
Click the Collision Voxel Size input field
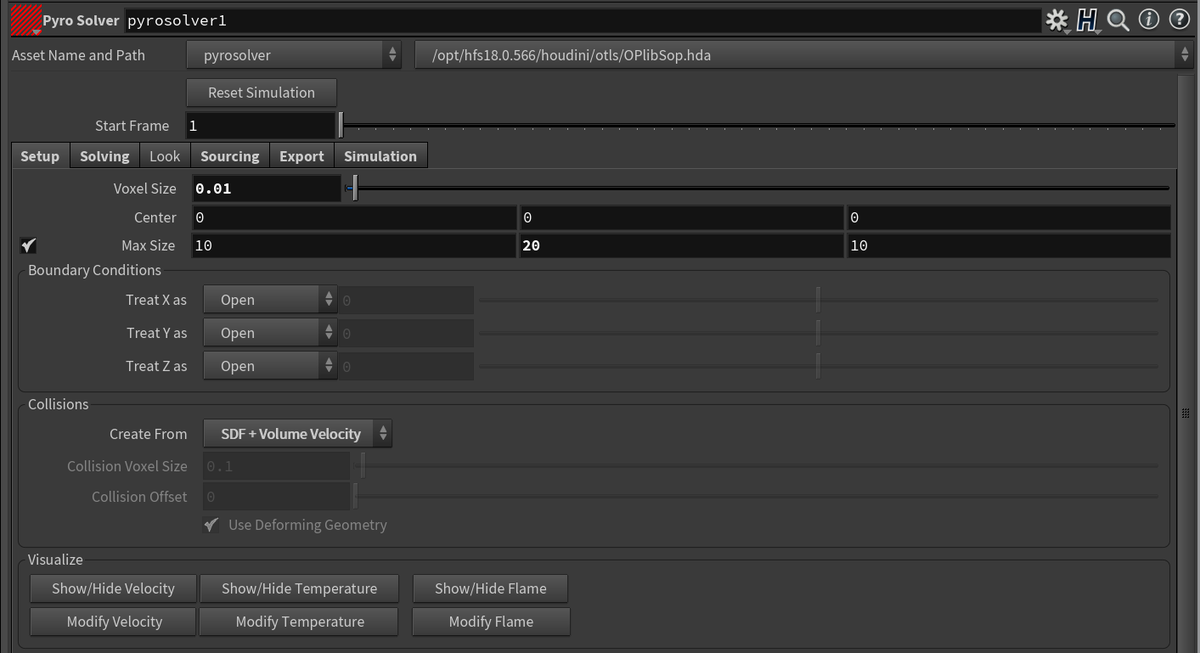[276, 466]
